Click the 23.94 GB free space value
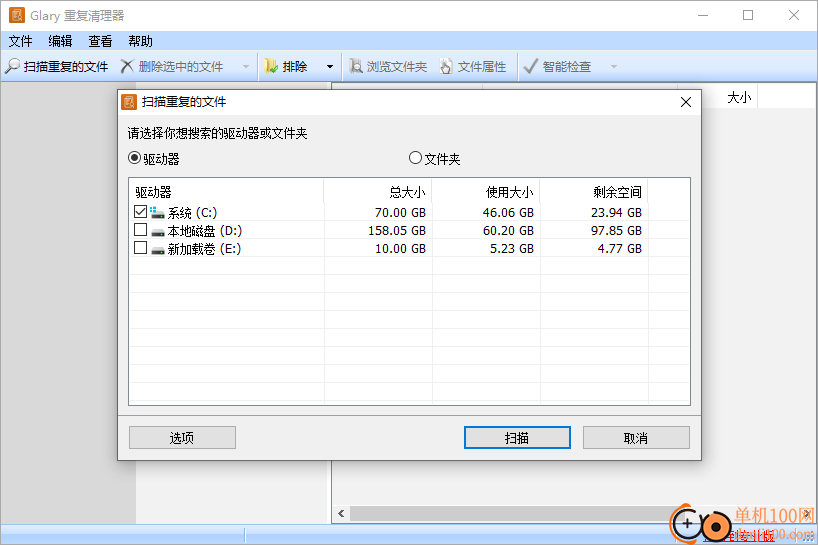Viewport: 818px width, 545px height. click(x=616, y=213)
